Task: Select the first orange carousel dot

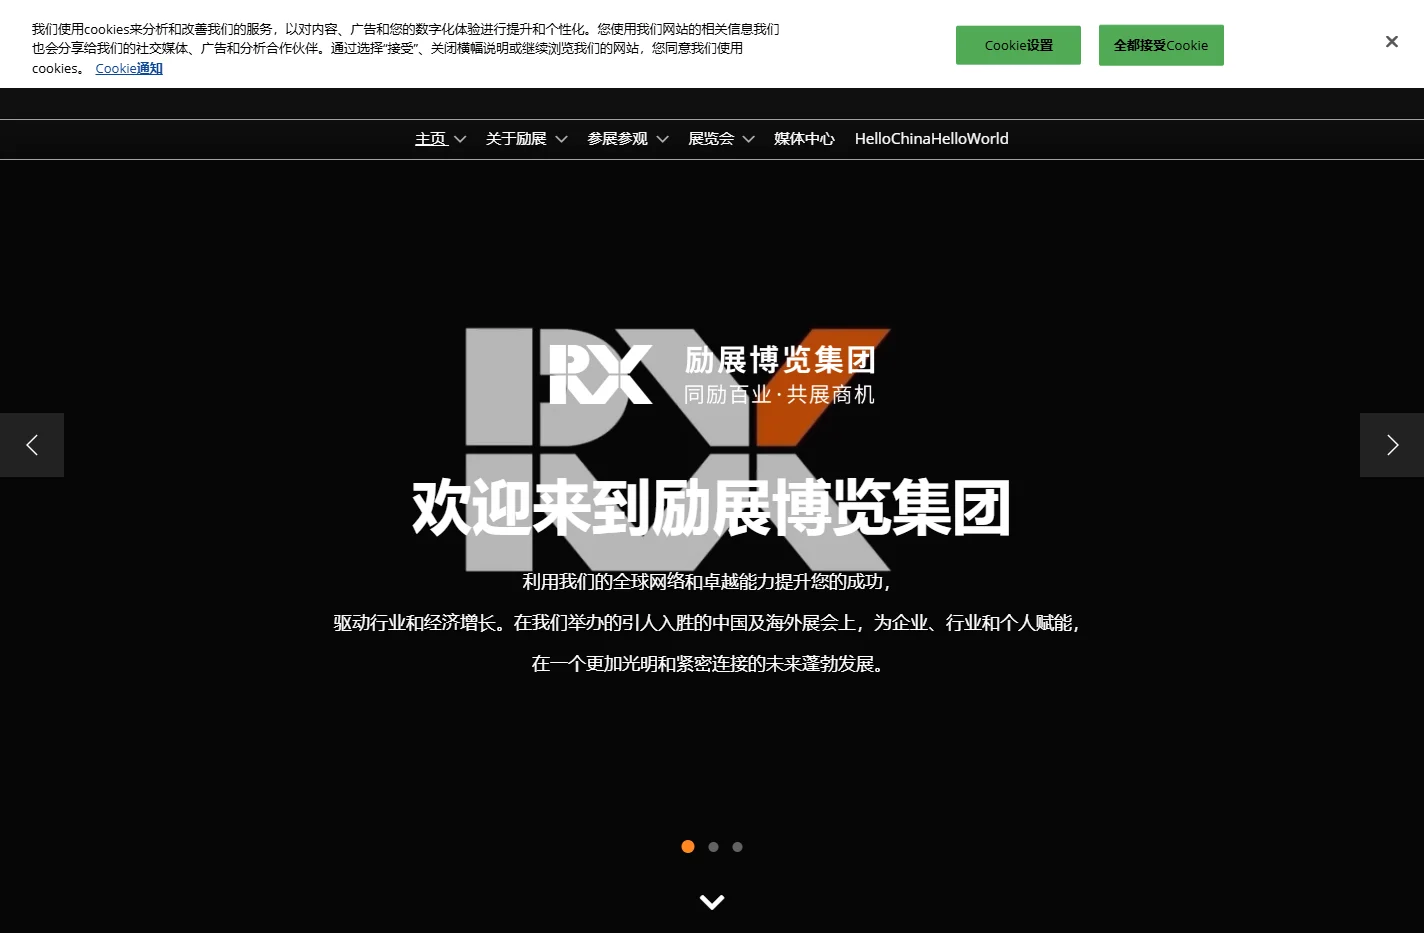Action: coord(688,846)
